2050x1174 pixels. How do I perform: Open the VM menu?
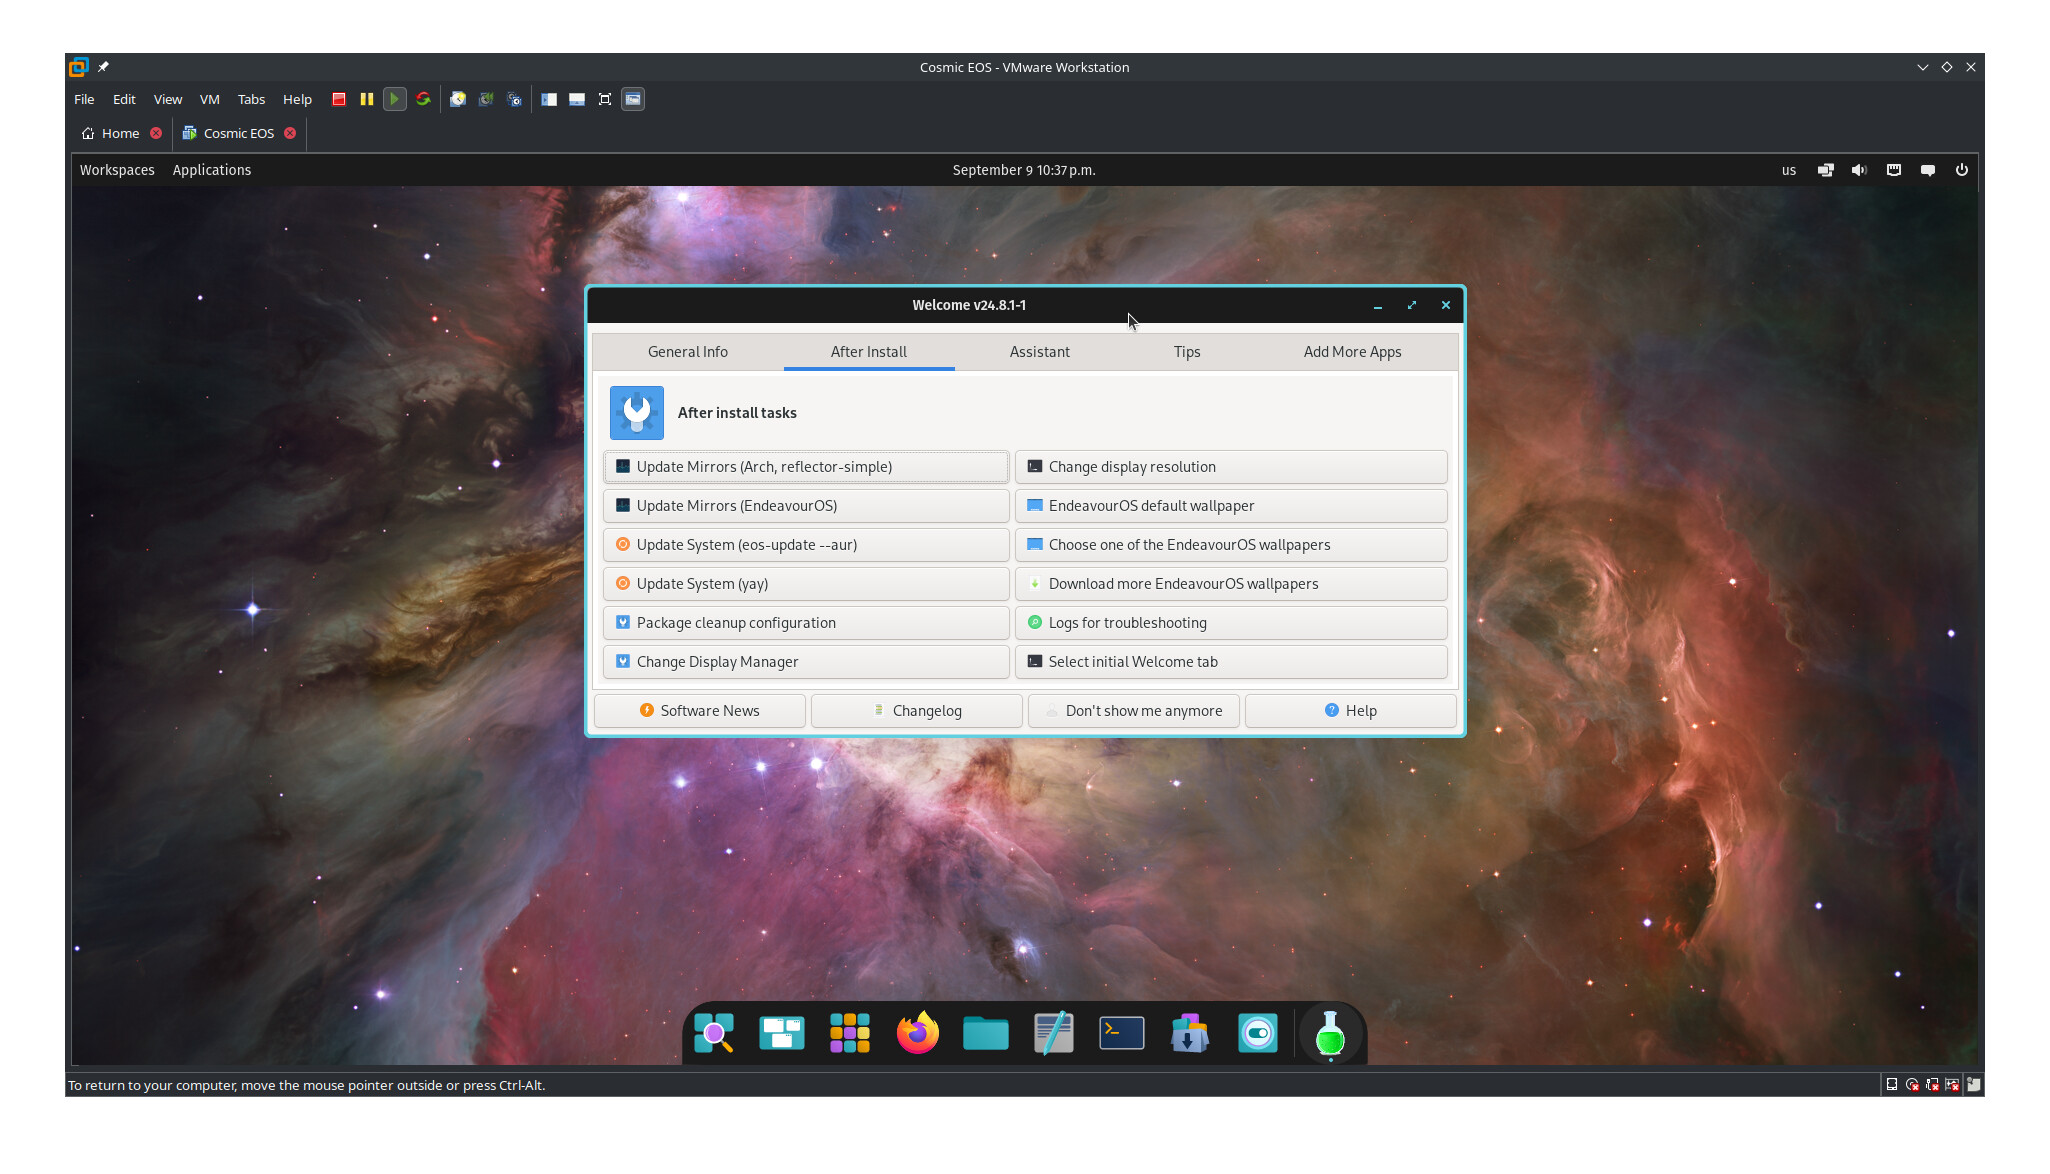tap(209, 99)
